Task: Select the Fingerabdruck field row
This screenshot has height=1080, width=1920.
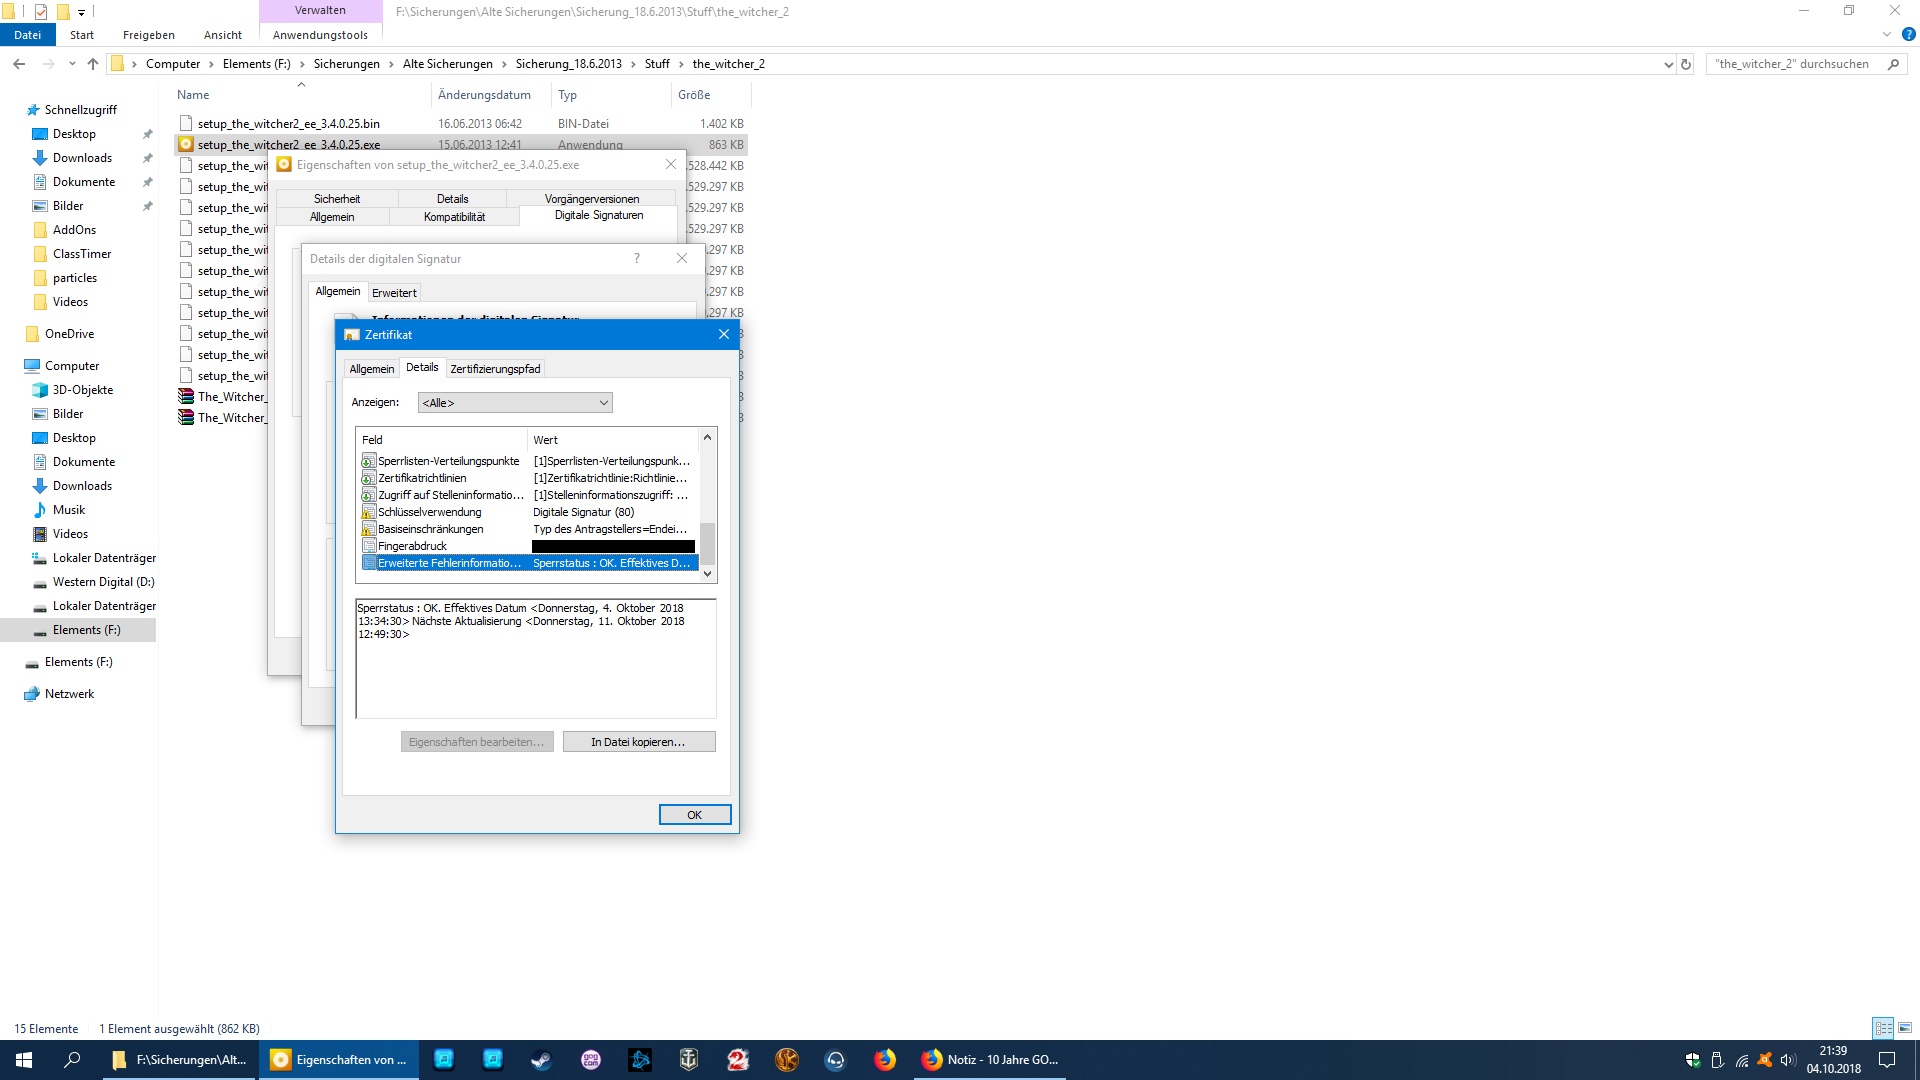Action: (x=413, y=546)
